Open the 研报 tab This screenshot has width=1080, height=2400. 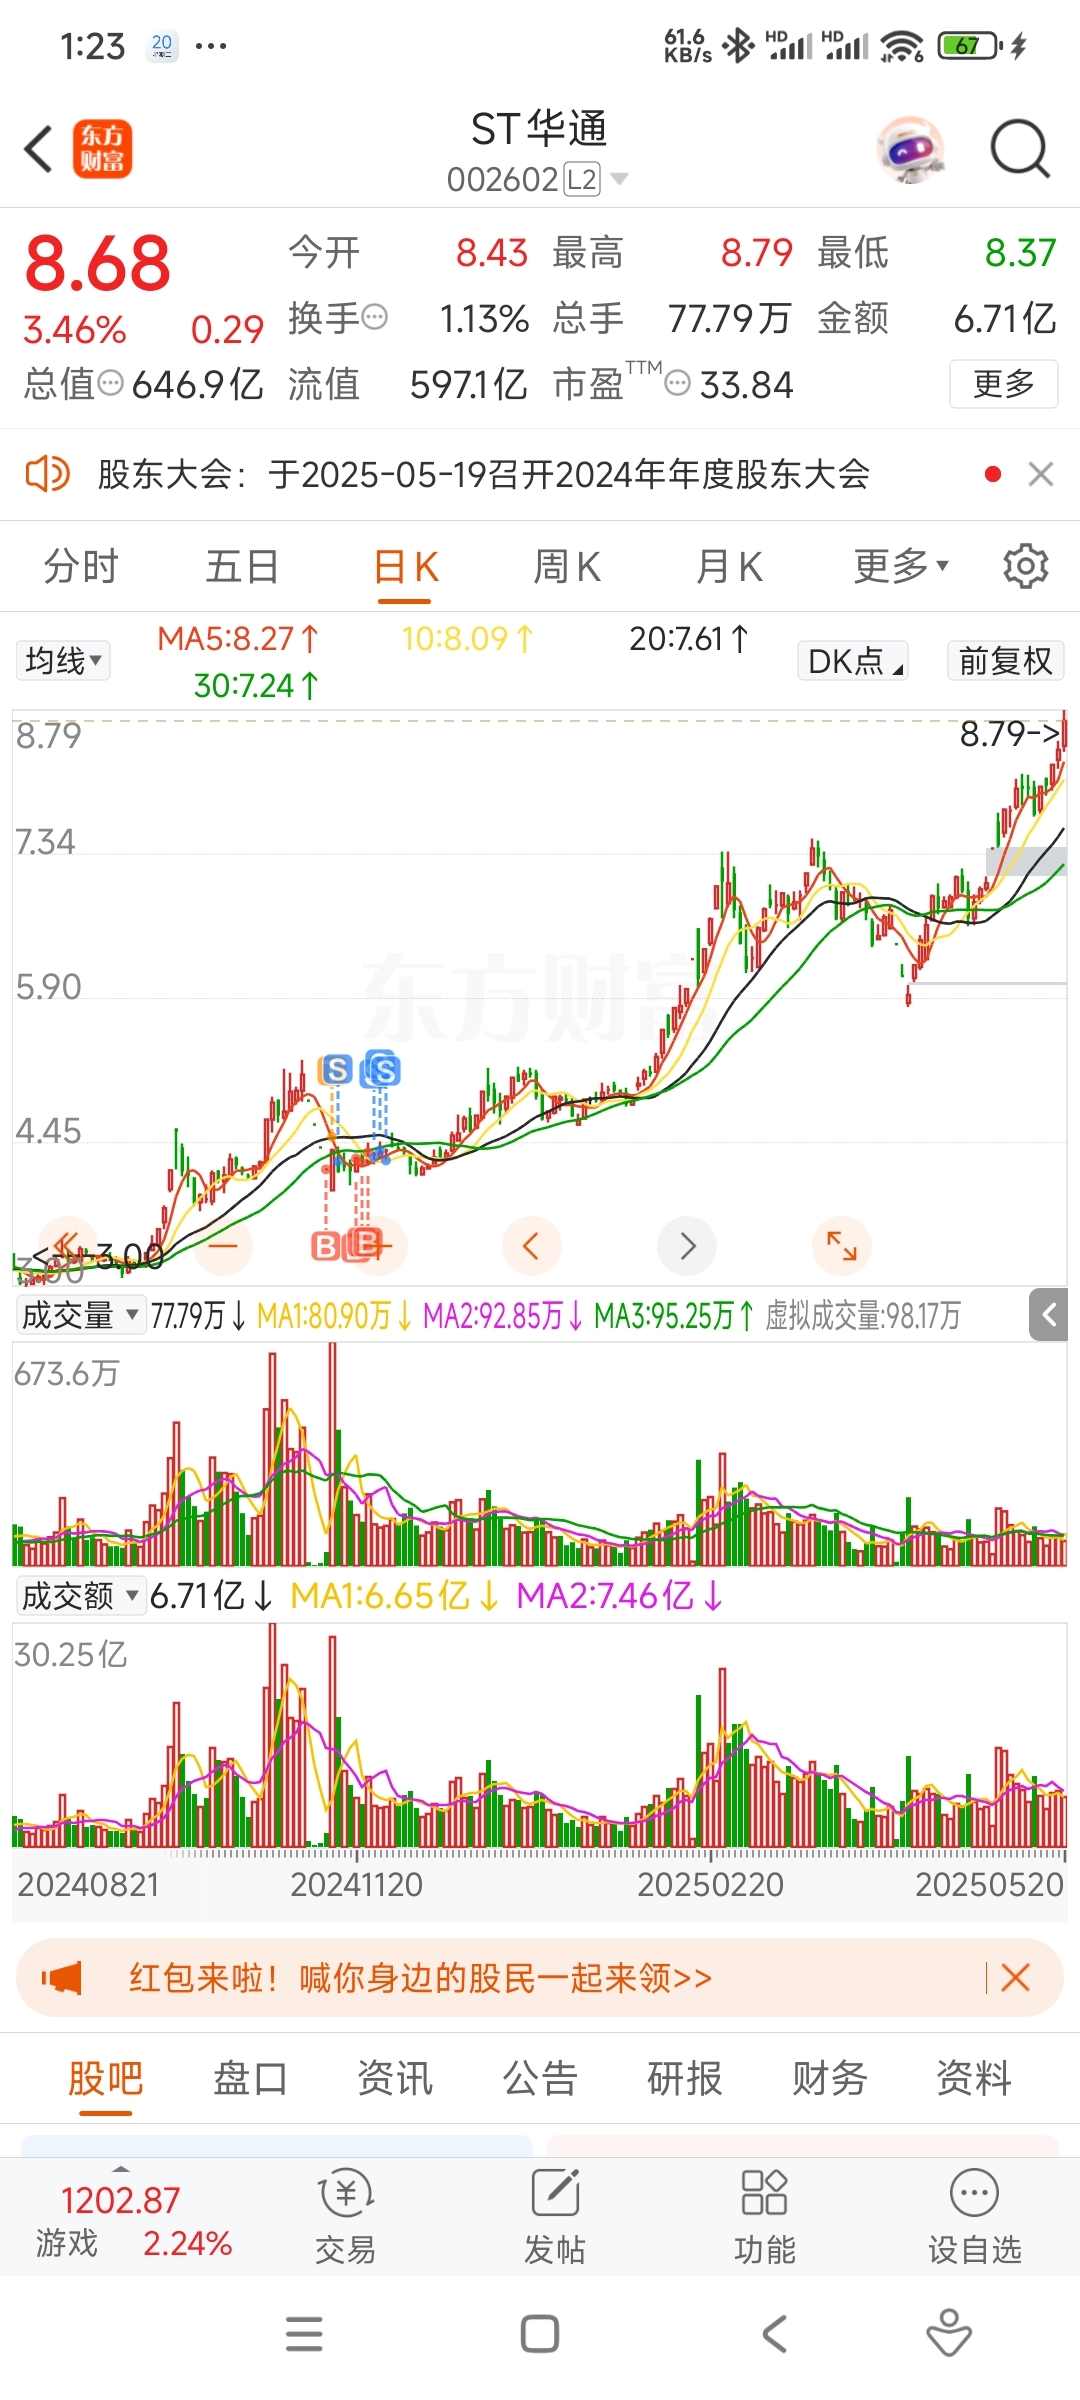click(685, 2079)
